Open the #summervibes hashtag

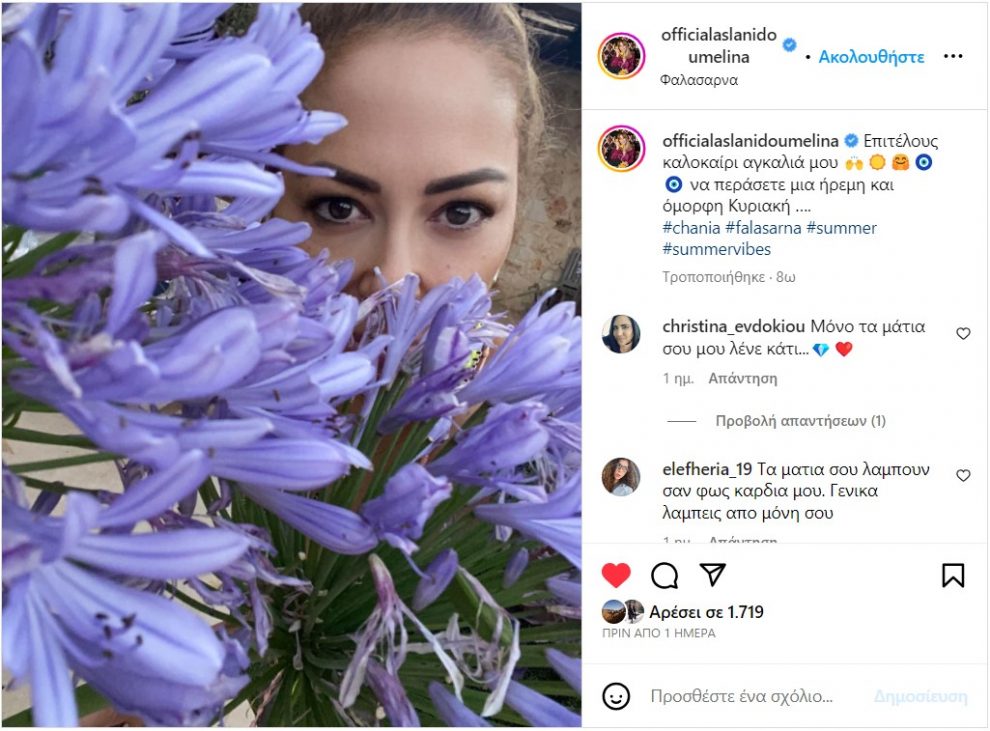pyautogui.click(x=717, y=249)
